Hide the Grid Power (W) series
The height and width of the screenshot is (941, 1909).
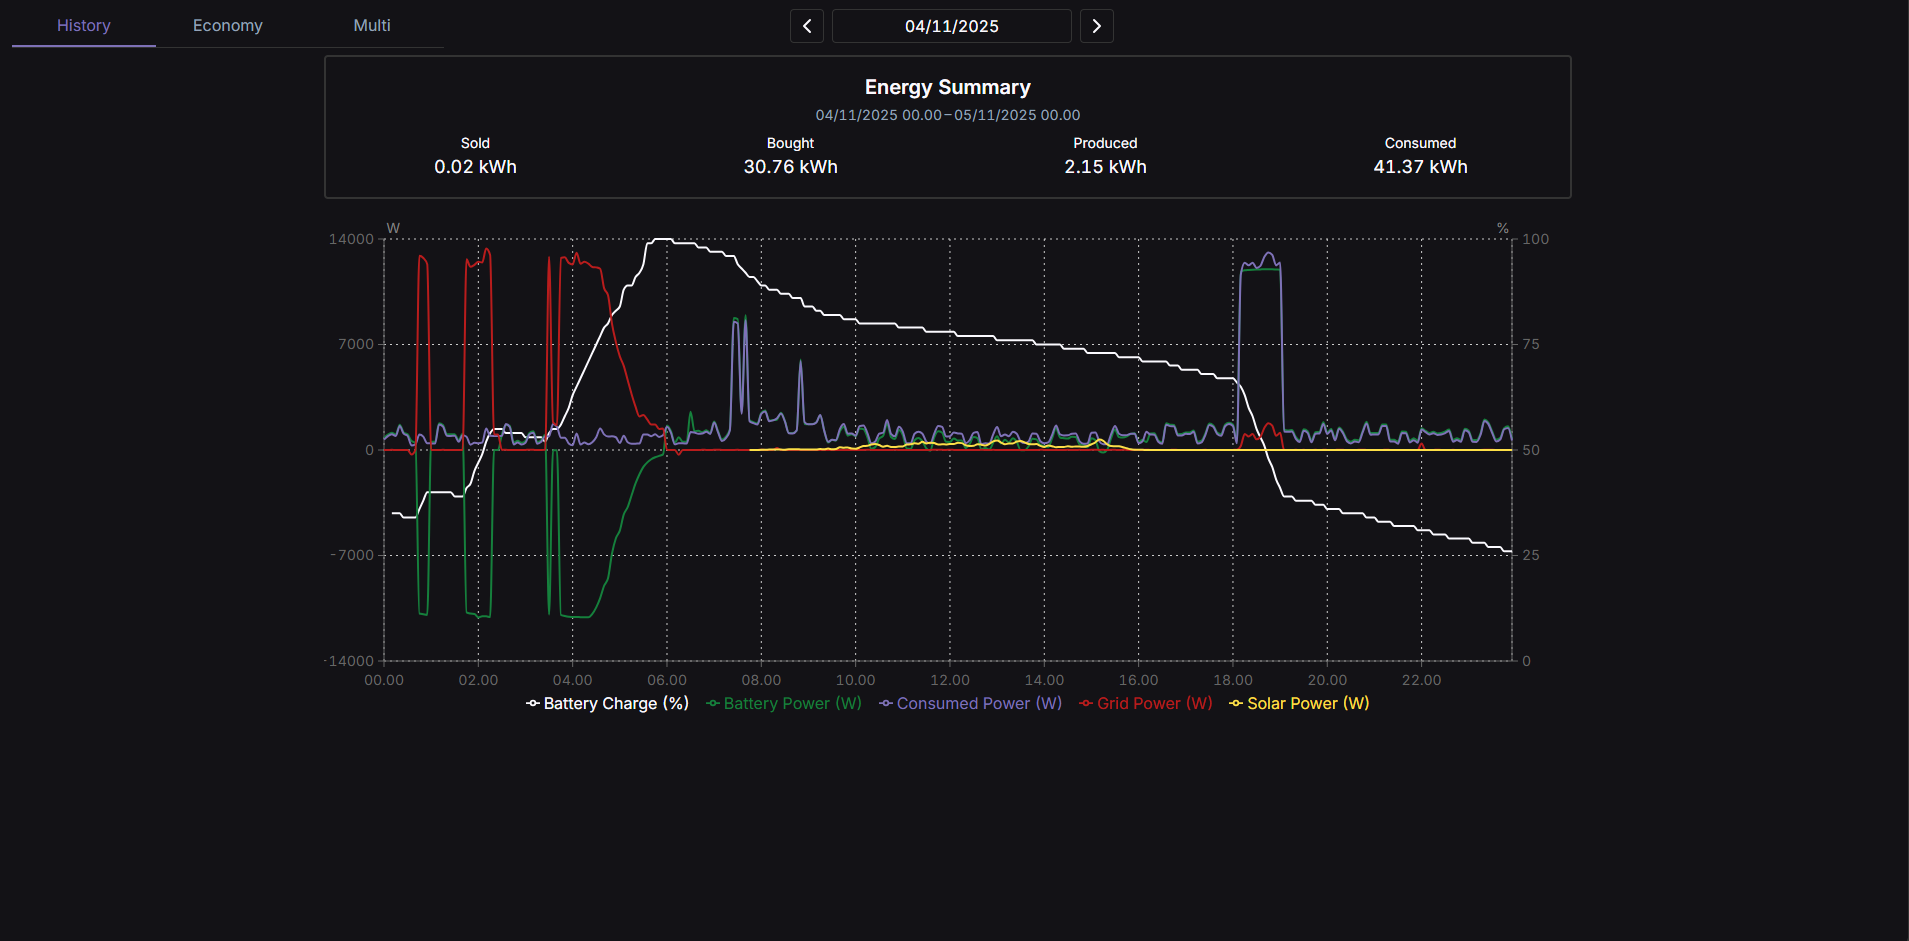tap(1154, 703)
